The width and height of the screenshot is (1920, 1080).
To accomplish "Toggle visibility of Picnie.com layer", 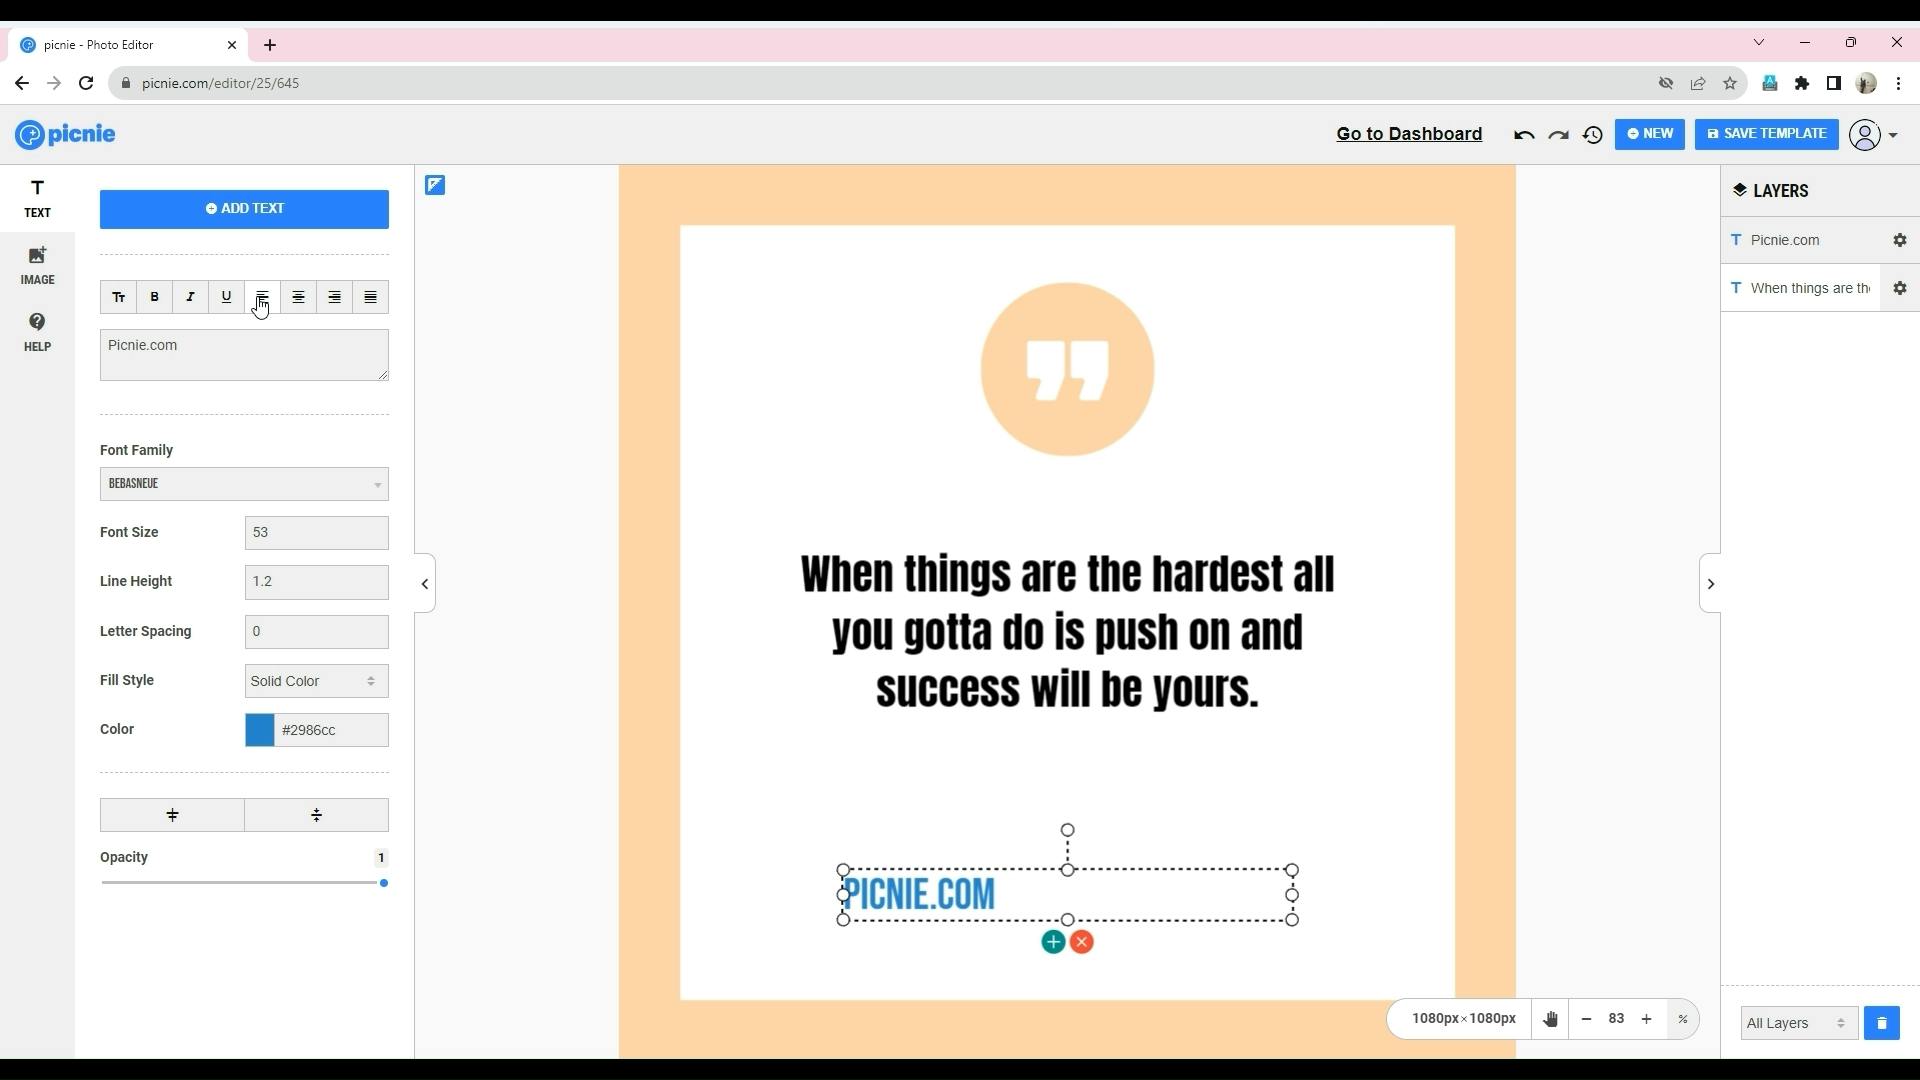I will pyautogui.click(x=1900, y=239).
